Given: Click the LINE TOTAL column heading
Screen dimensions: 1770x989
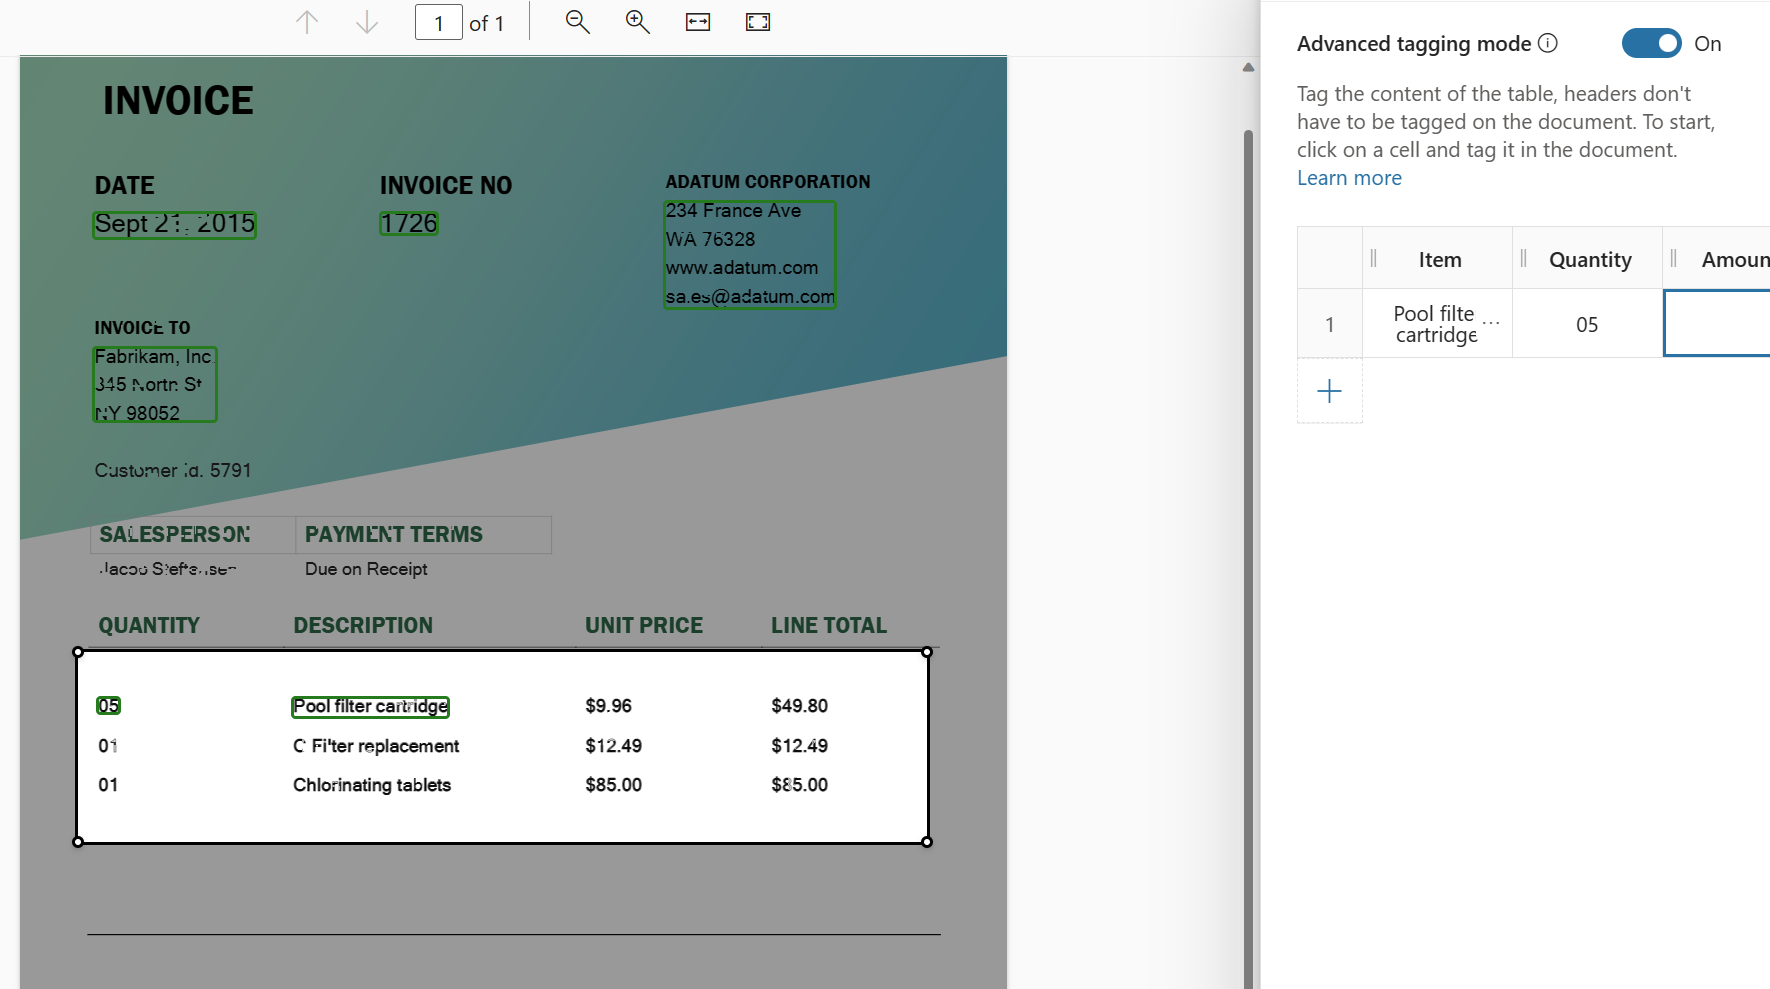Looking at the screenshot, I should click(829, 626).
